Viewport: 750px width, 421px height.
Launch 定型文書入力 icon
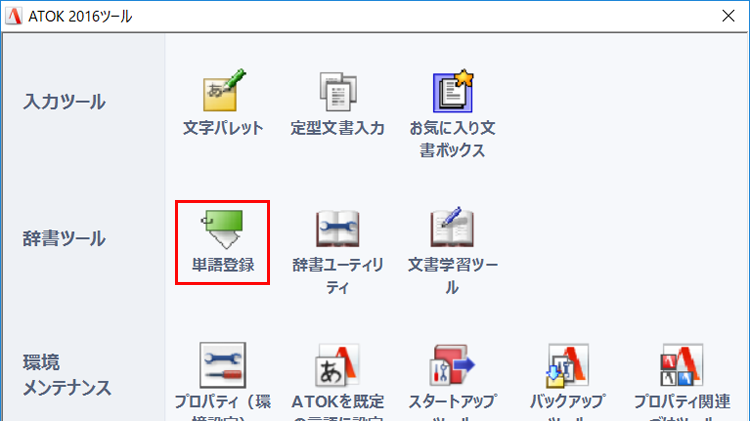(x=338, y=91)
